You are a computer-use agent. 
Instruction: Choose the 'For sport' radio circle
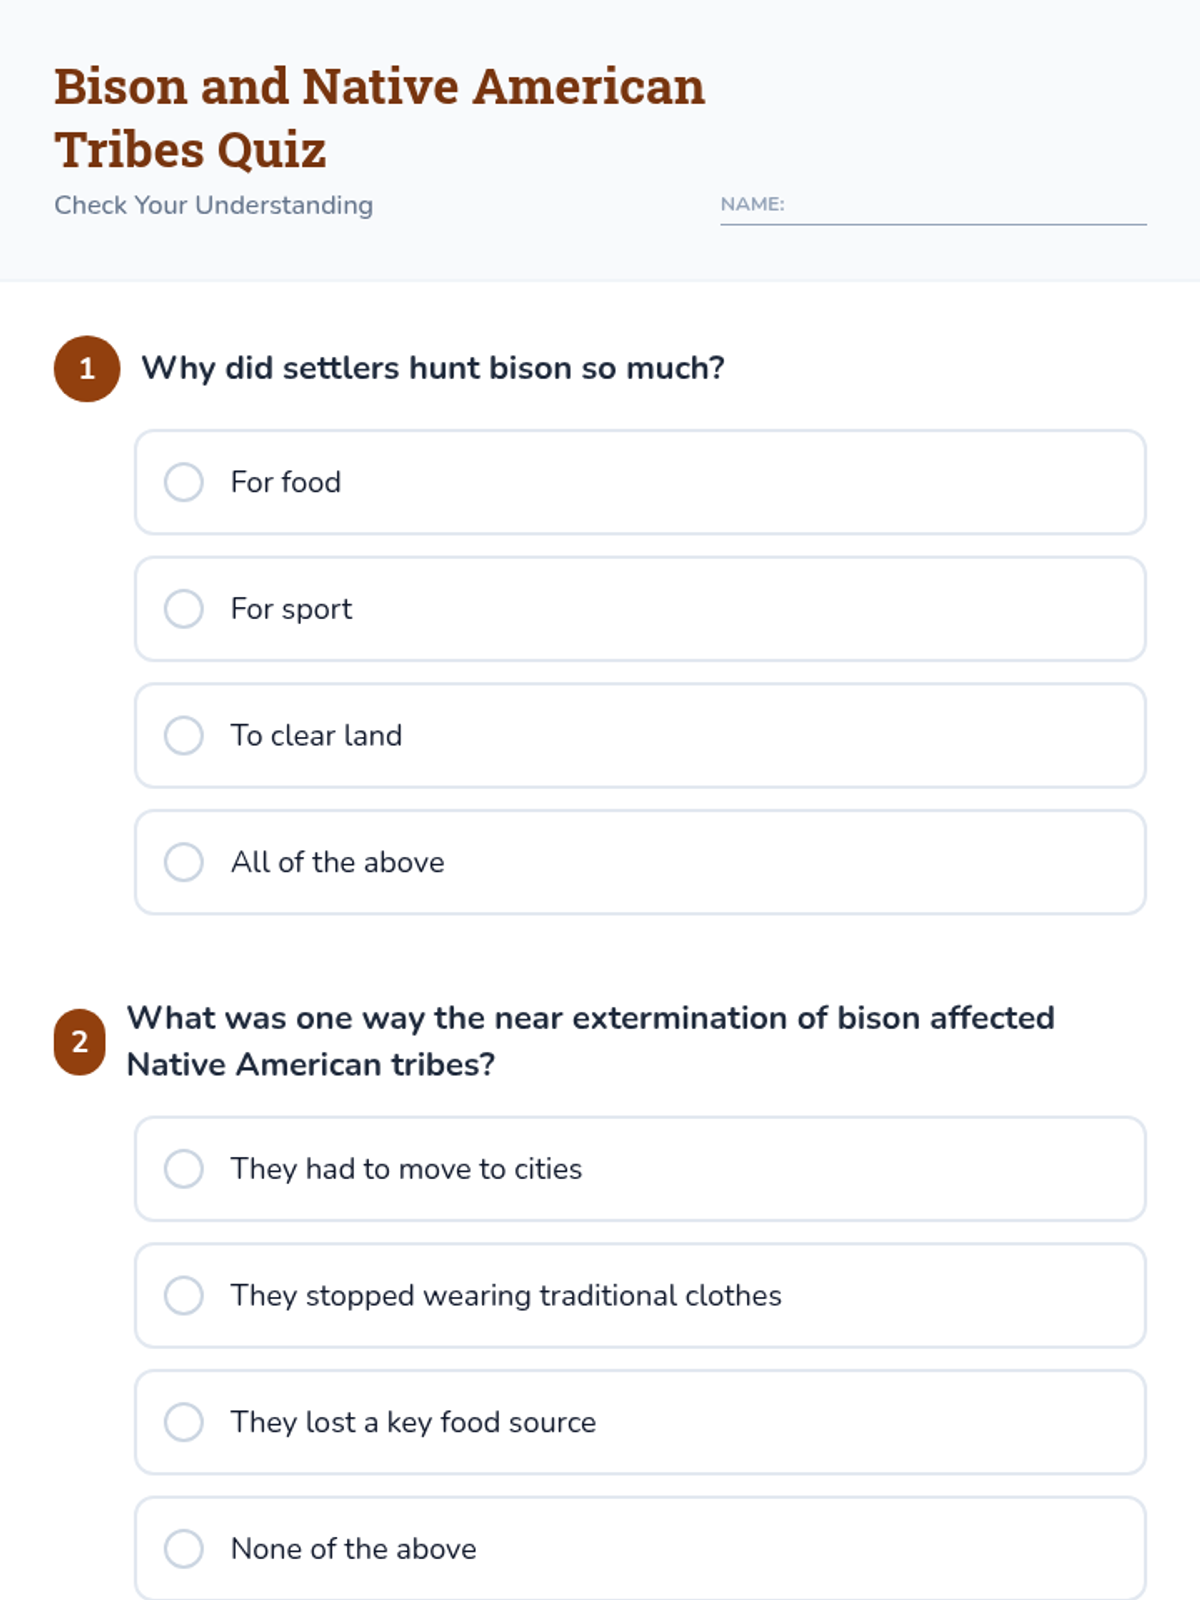pos(184,608)
